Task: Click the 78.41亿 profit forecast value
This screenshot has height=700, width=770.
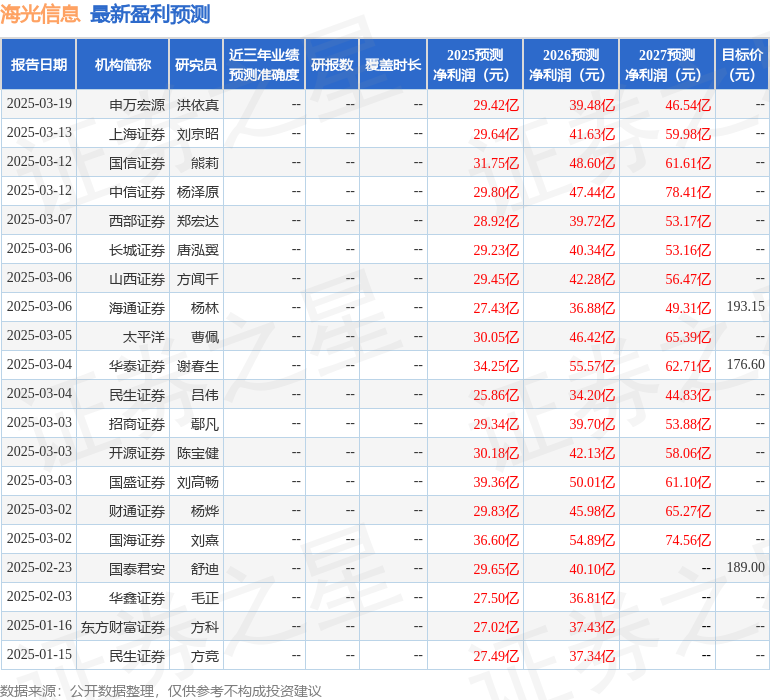Action: [687, 192]
